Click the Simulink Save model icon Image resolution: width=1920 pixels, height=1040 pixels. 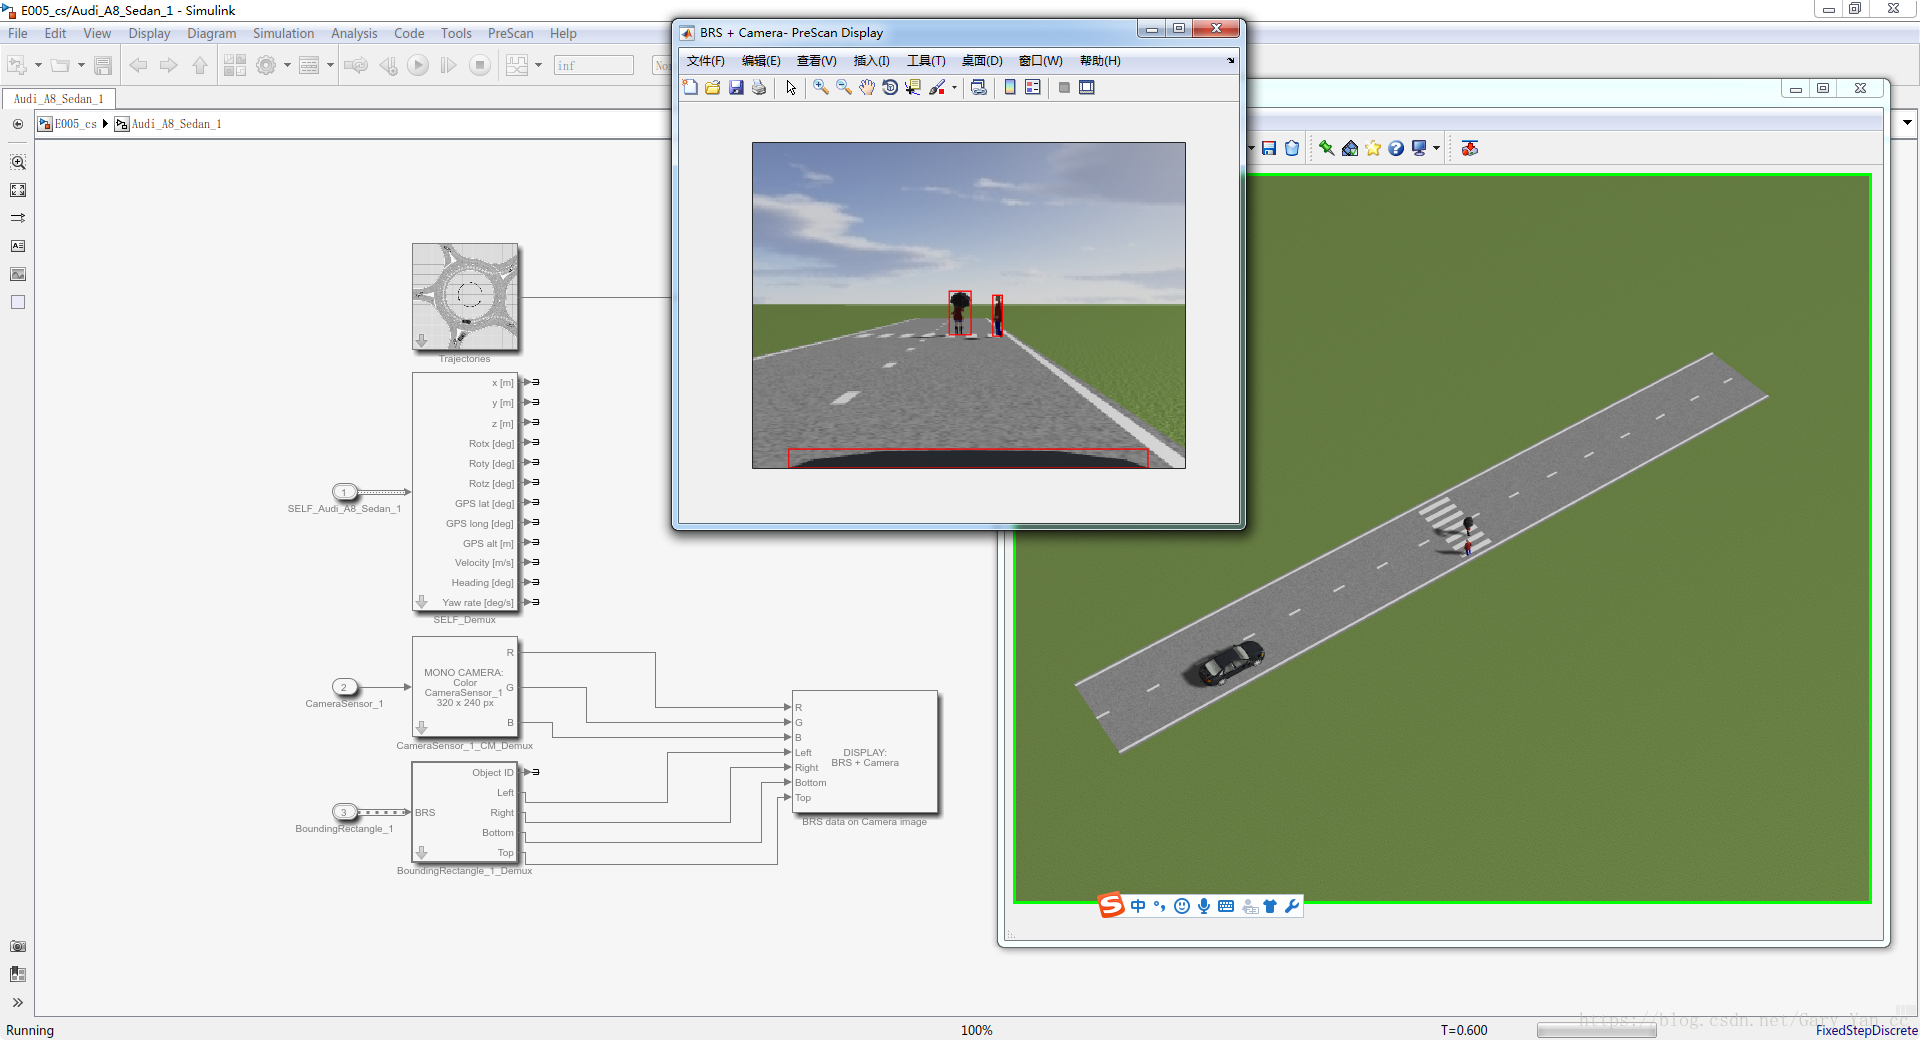[102, 66]
